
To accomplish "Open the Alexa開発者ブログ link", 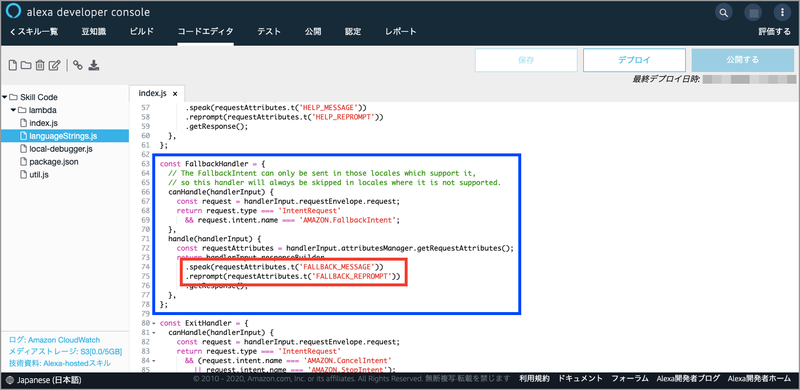I will tap(688, 379).
